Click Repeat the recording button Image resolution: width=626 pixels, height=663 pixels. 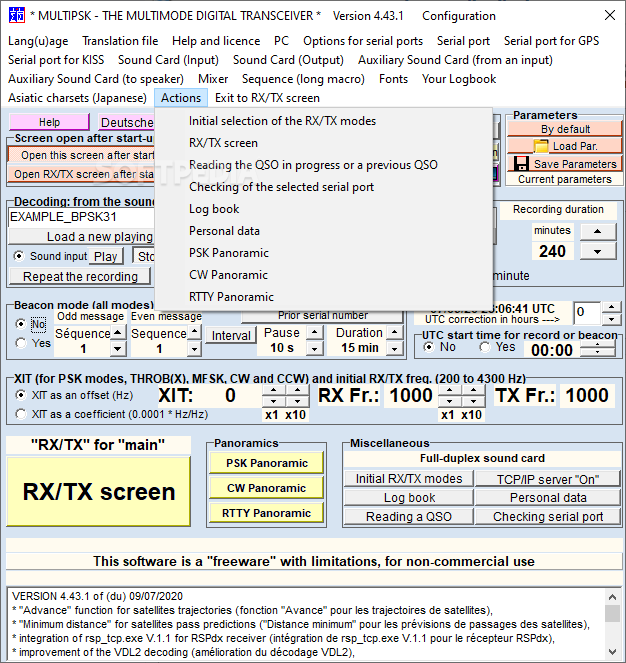click(x=80, y=277)
